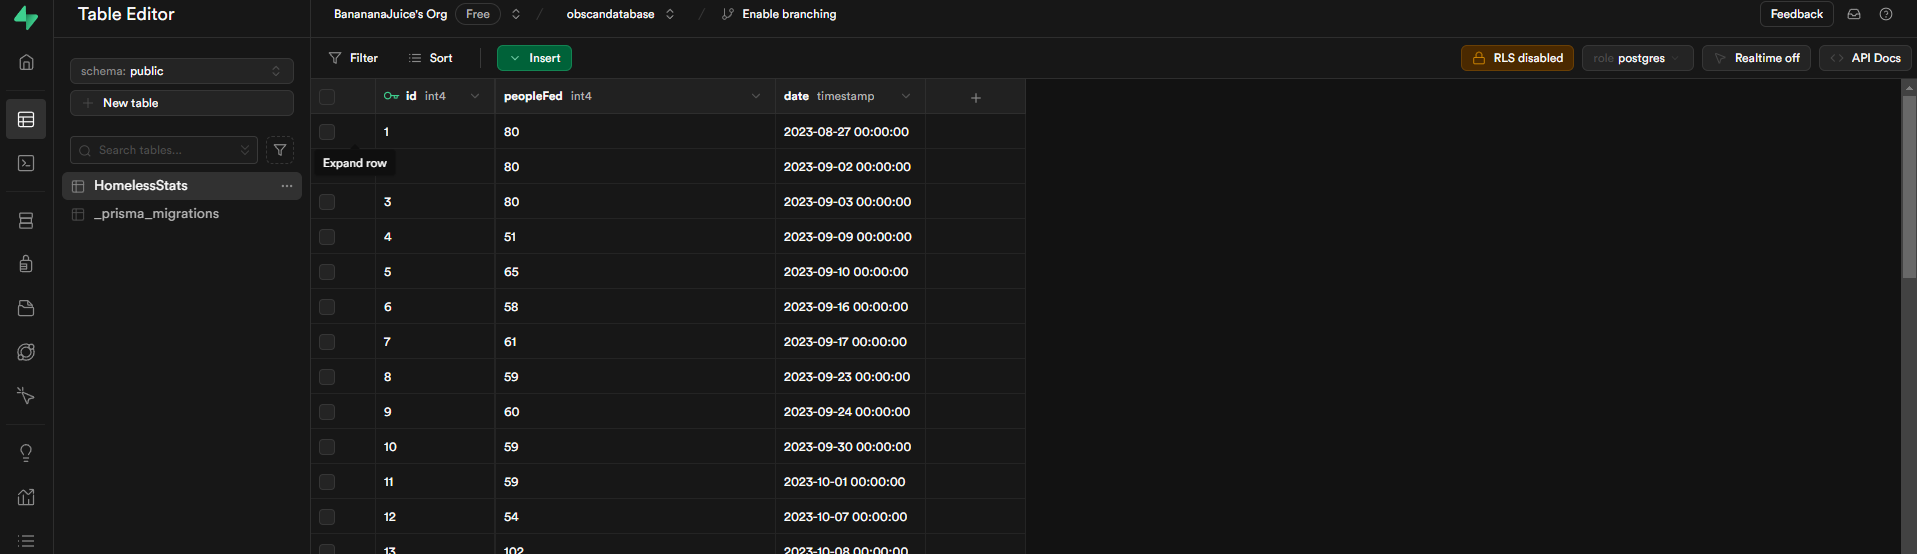Select checkbox for row with id 3

click(327, 202)
